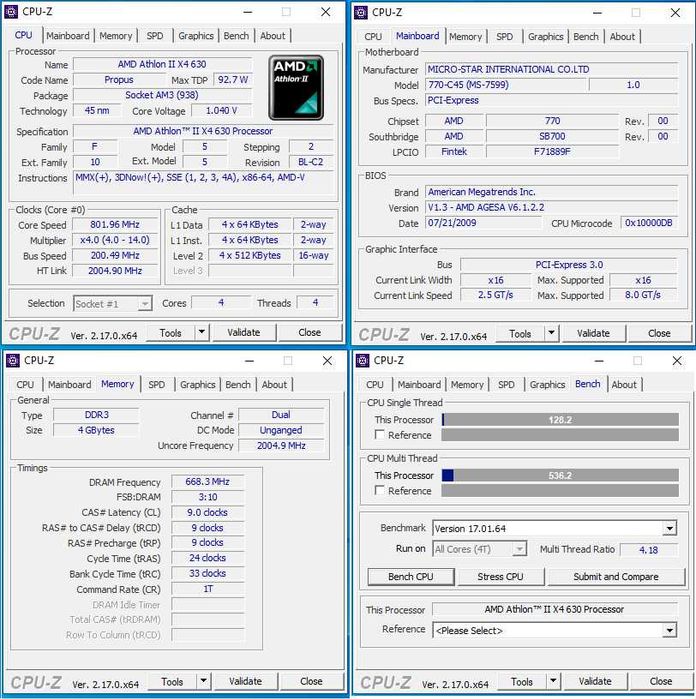Open the Tools dropdown arrow in the CPU window

tap(202, 333)
